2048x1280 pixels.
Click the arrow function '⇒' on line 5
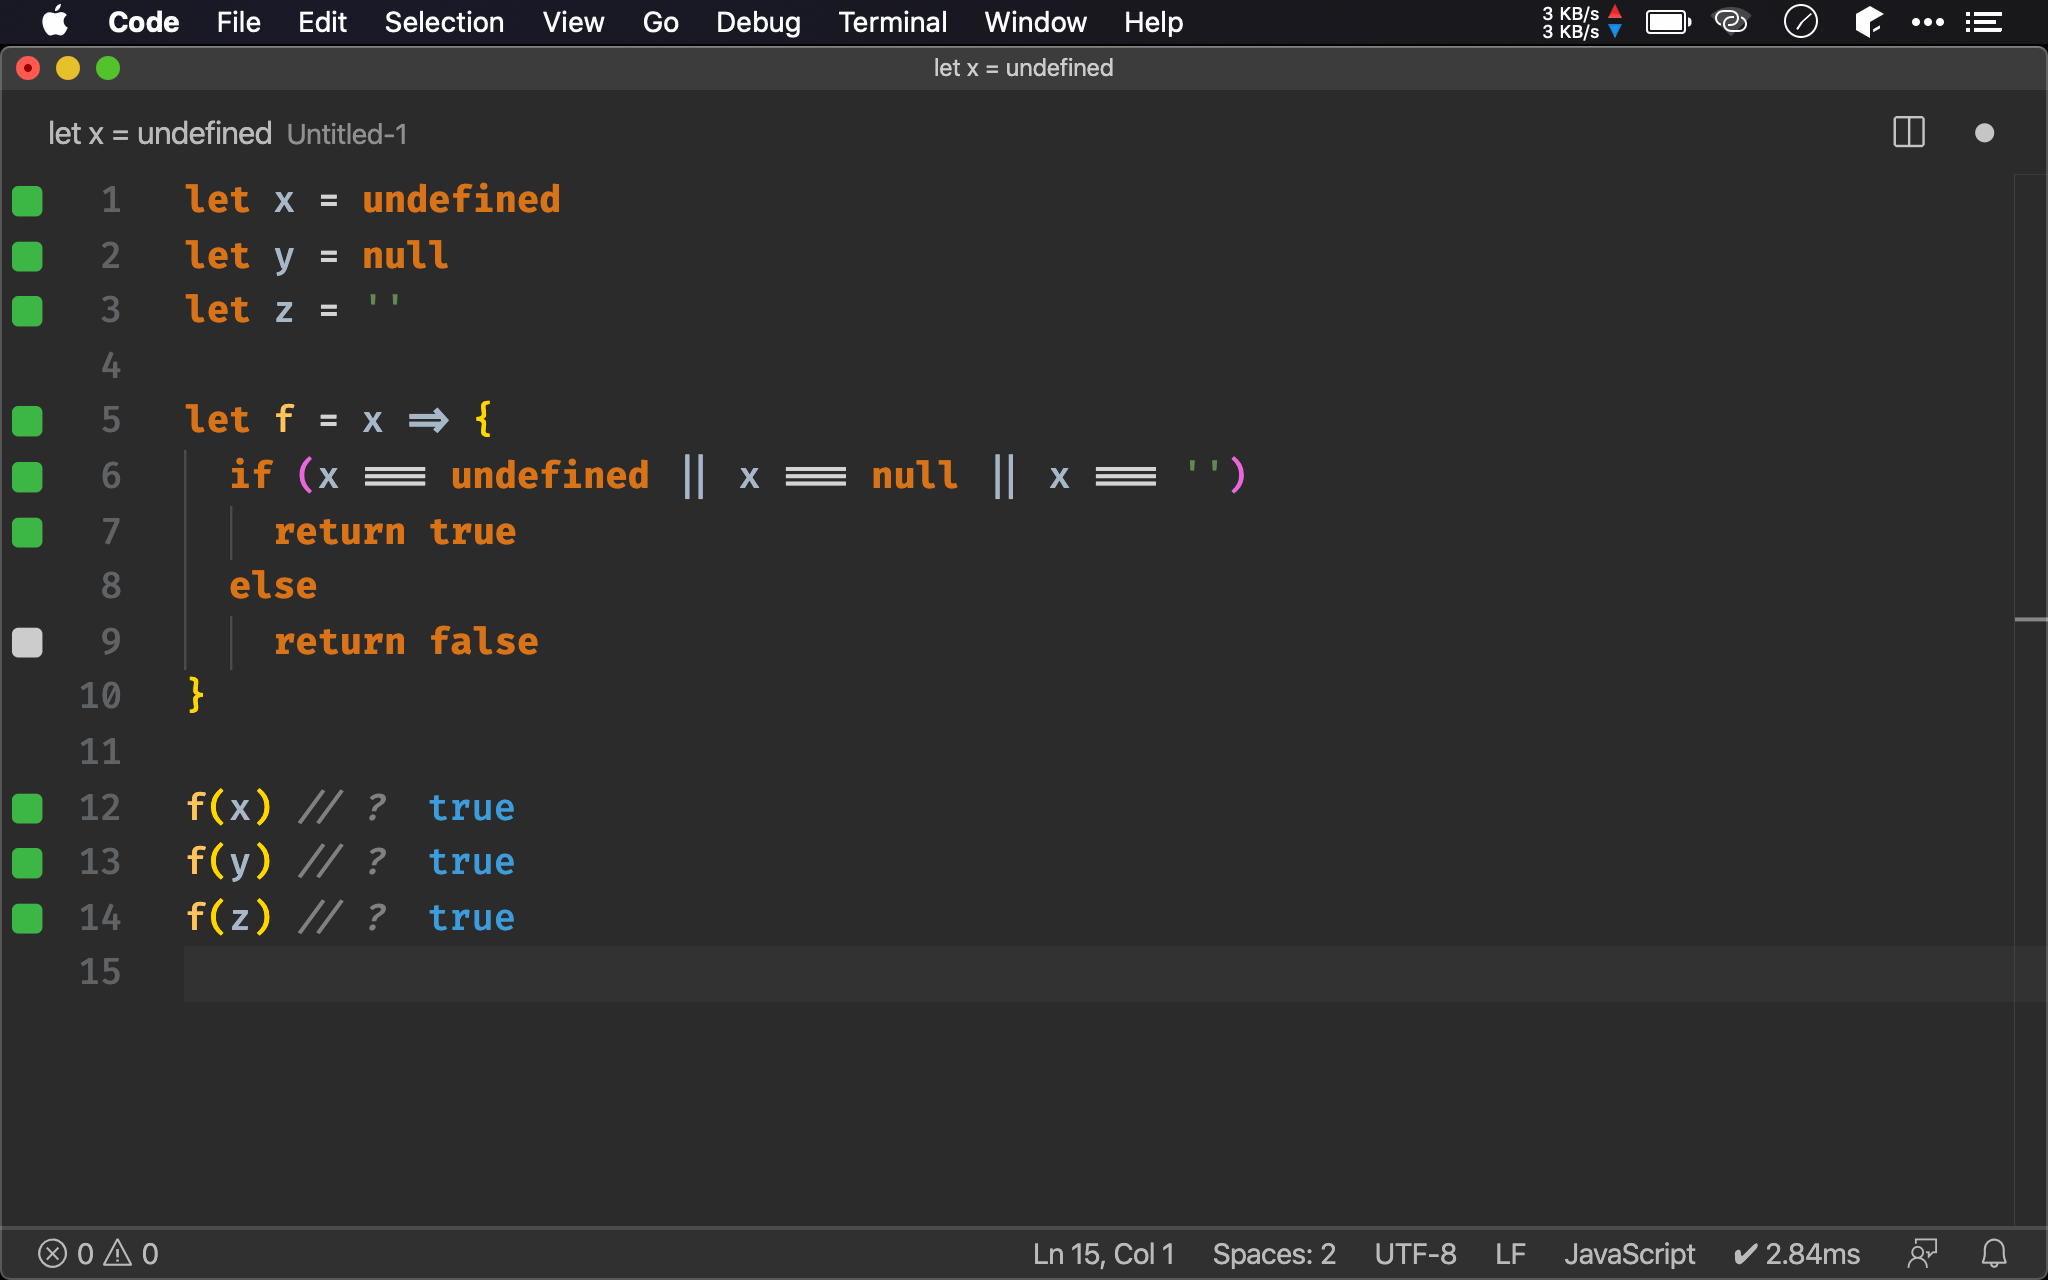[x=428, y=420]
